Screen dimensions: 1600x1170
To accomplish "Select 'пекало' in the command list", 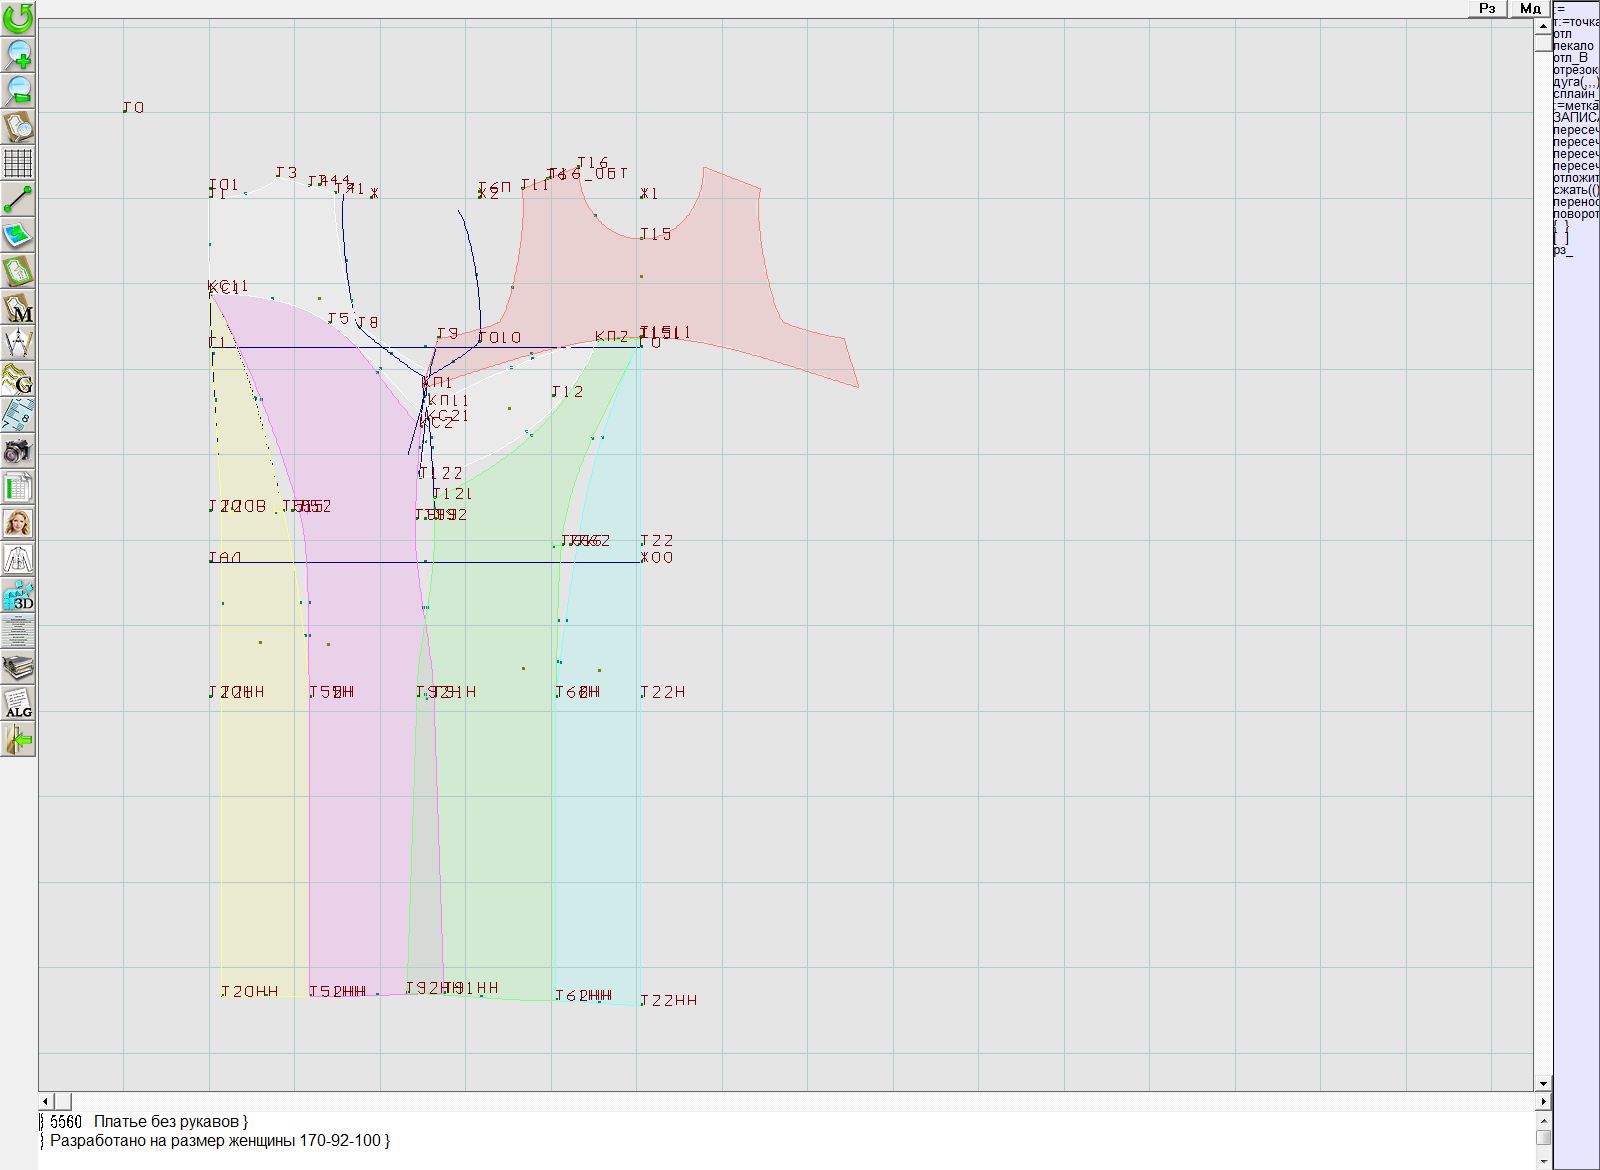I will point(1575,46).
